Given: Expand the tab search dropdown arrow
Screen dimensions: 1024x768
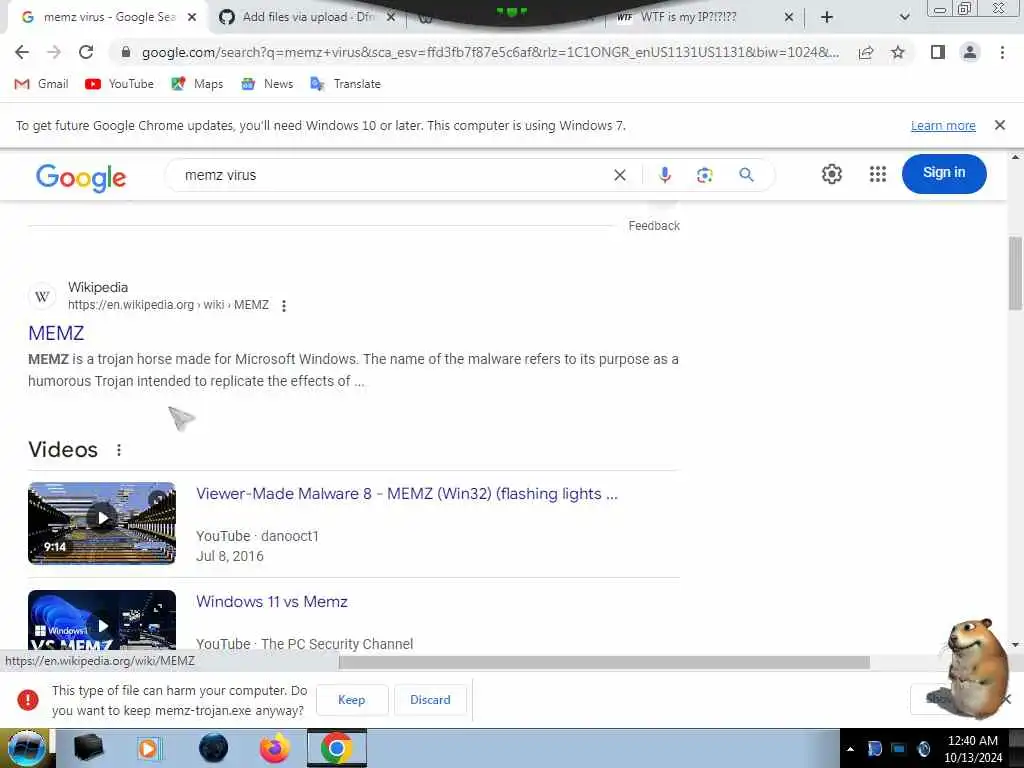Looking at the screenshot, I should coord(904,18).
